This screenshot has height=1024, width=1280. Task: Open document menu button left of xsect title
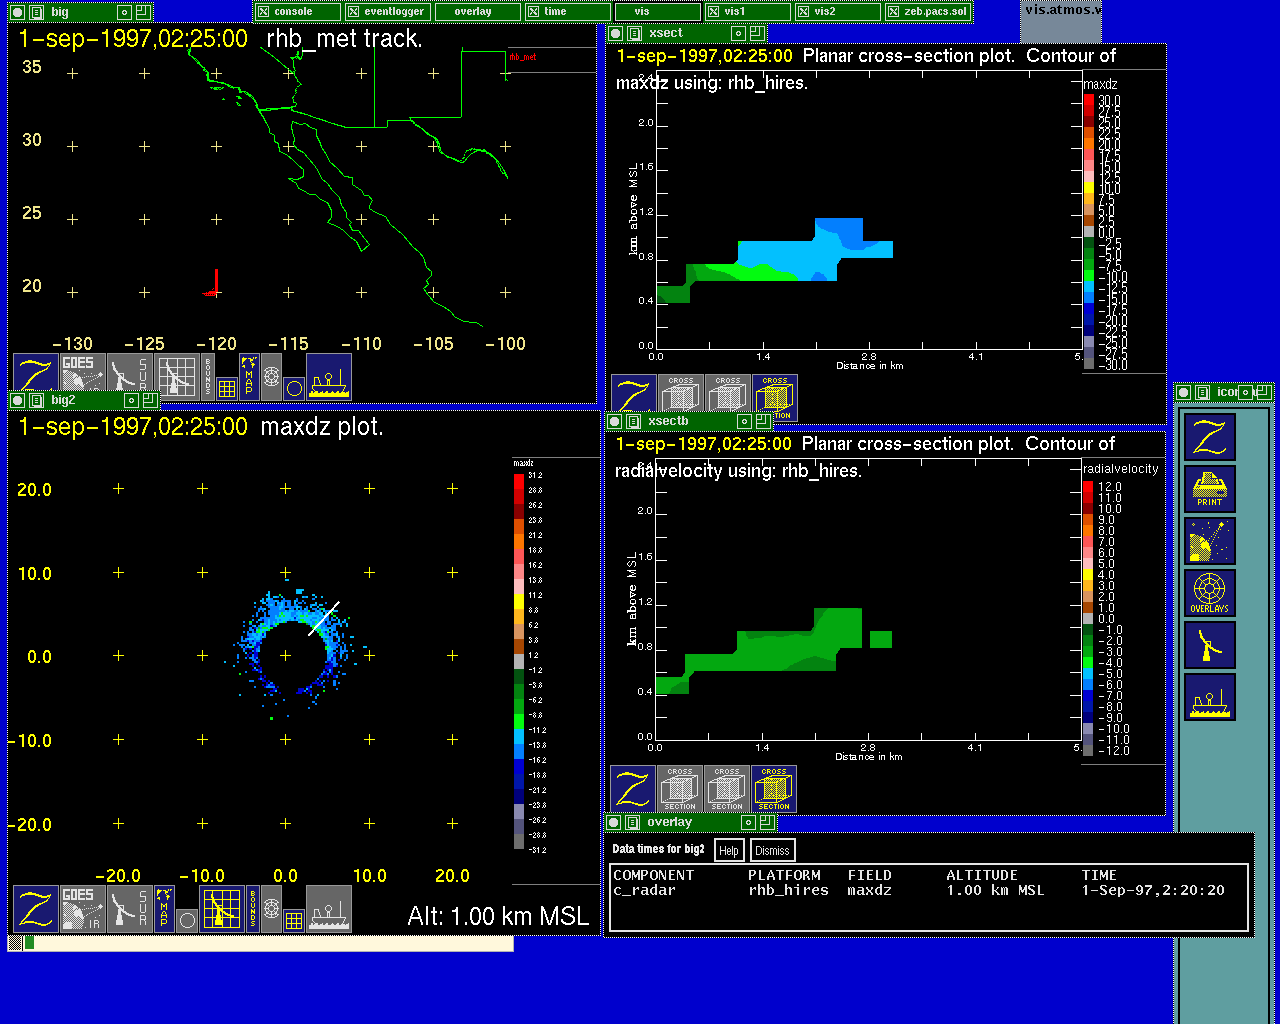[632, 33]
